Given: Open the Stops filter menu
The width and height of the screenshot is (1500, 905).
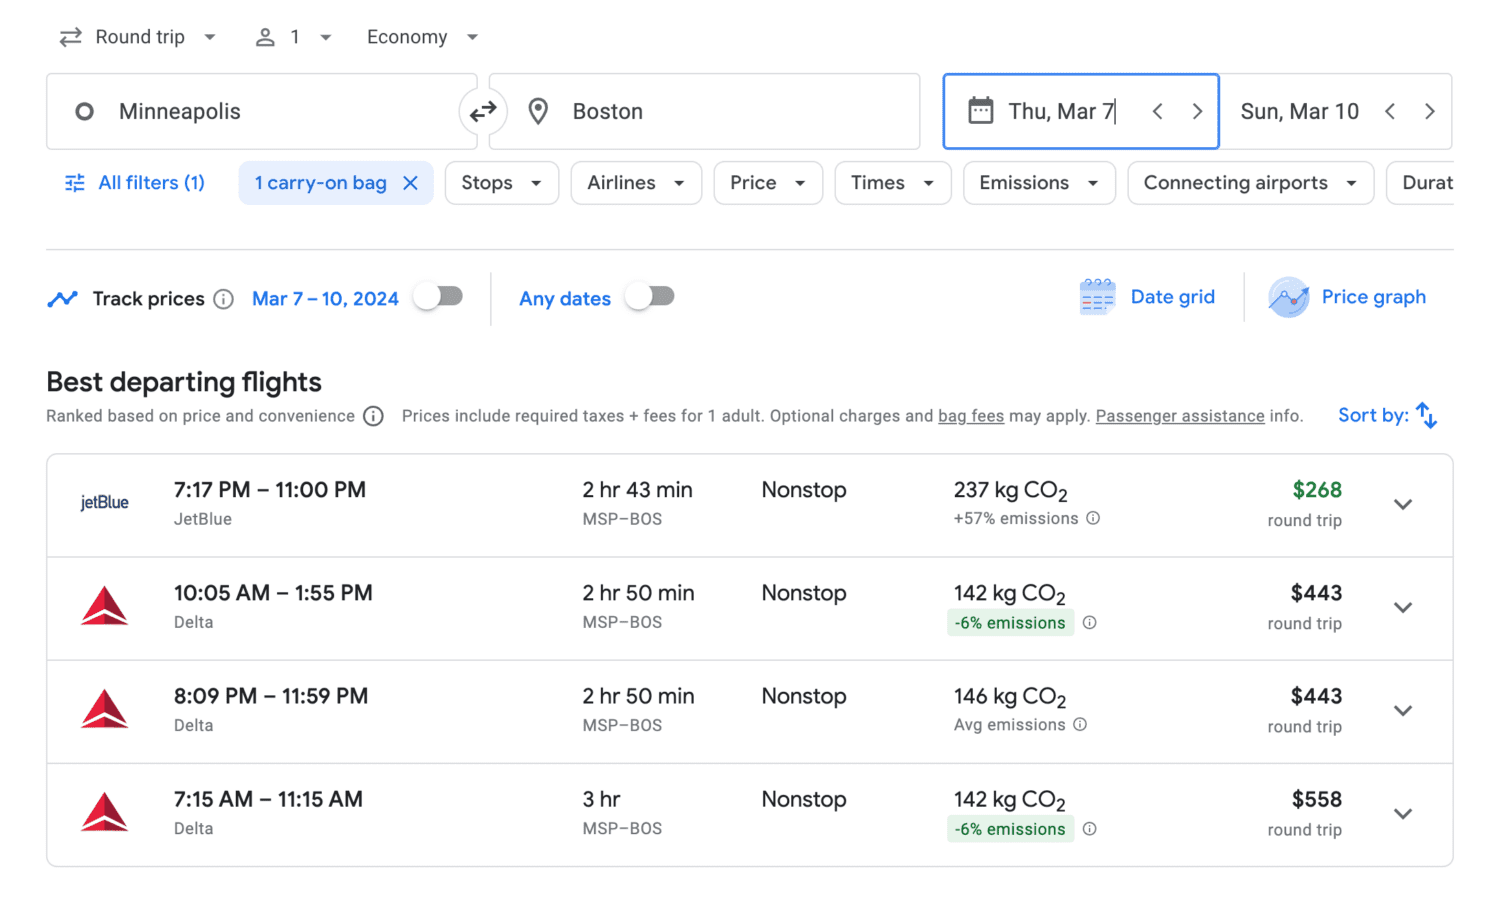Looking at the screenshot, I should (x=501, y=183).
